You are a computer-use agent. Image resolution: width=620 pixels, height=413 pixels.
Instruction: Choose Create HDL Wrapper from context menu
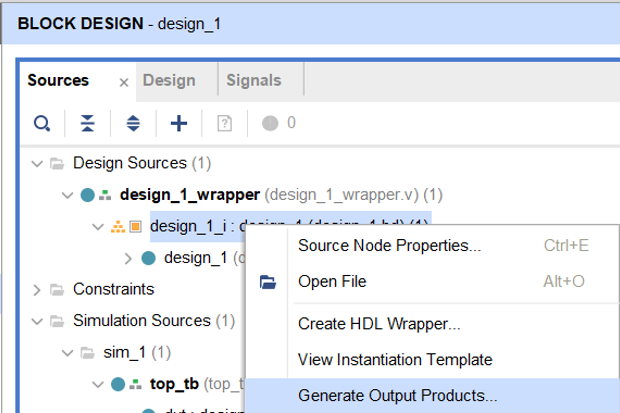pos(379,324)
